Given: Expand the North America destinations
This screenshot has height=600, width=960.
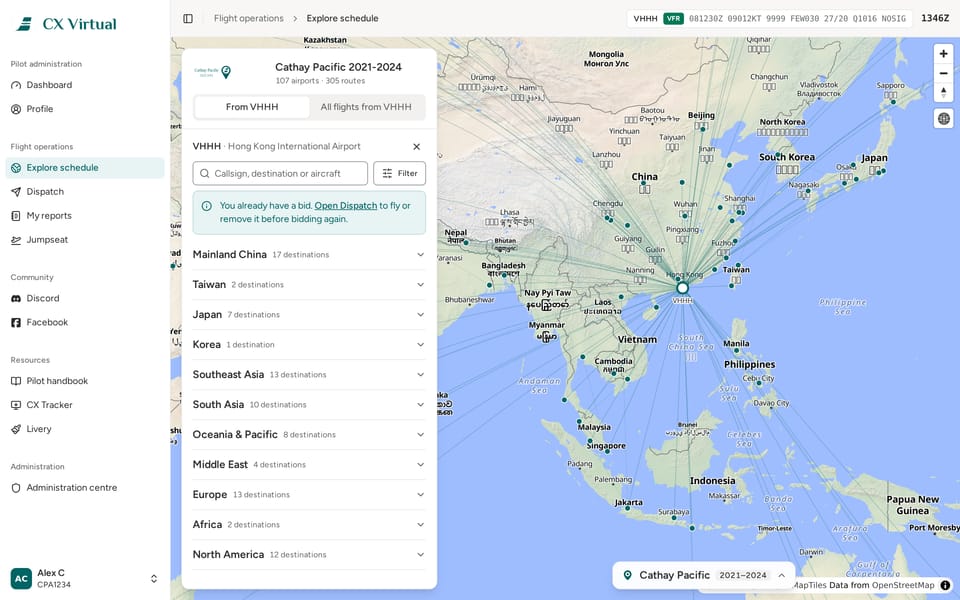Looking at the screenshot, I should [309, 555].
